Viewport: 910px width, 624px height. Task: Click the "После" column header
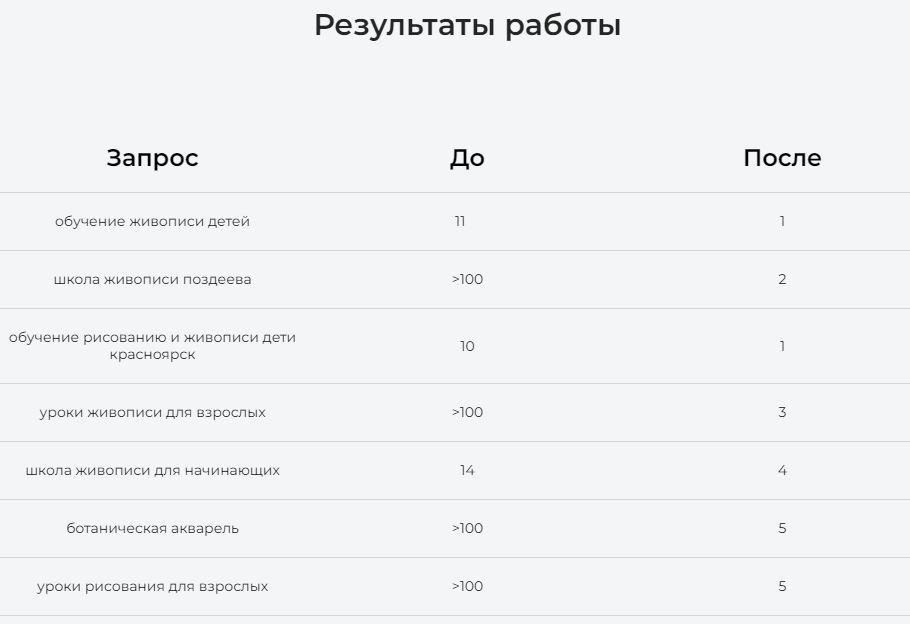(x=782, y=158)
